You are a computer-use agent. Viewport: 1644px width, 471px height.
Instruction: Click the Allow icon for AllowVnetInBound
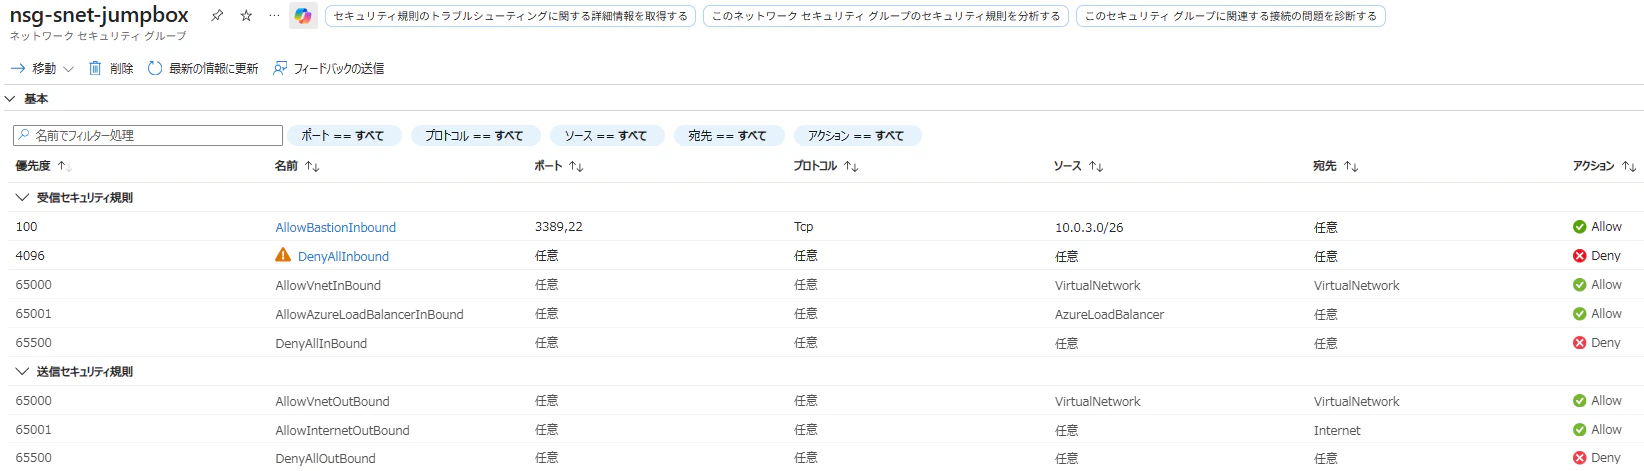tap(1580, 285)
